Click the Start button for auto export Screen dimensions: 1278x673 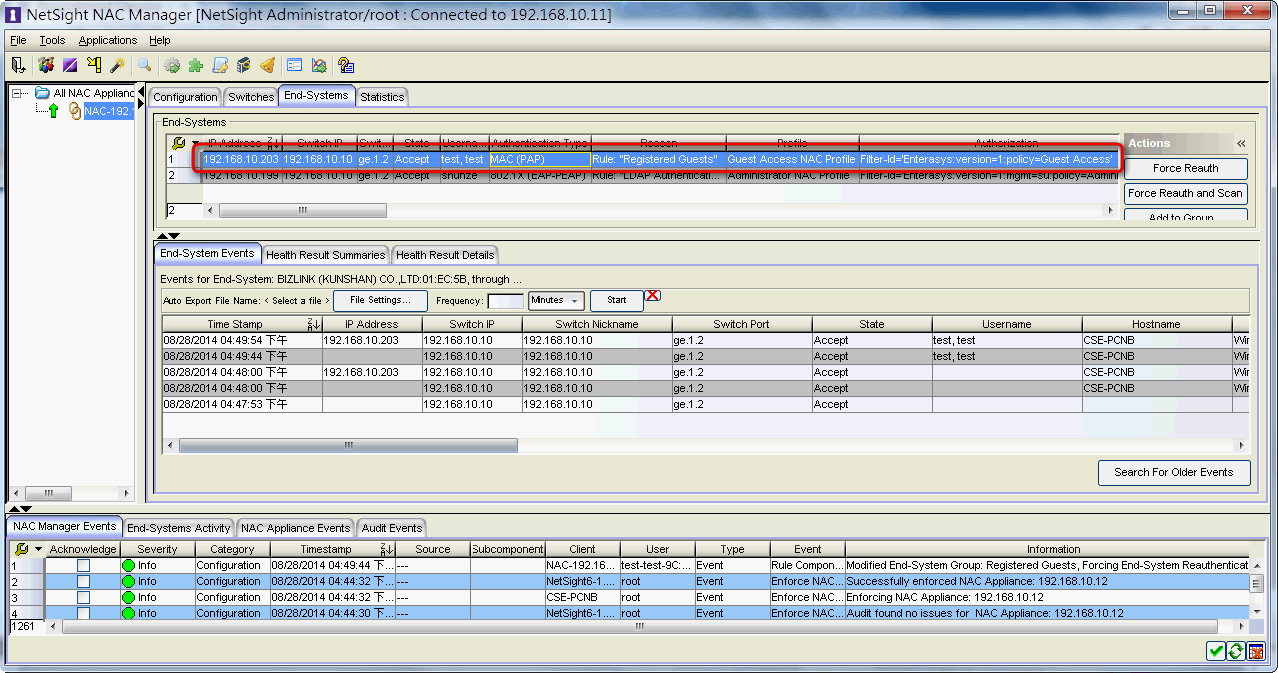click(x=617, y=300)
